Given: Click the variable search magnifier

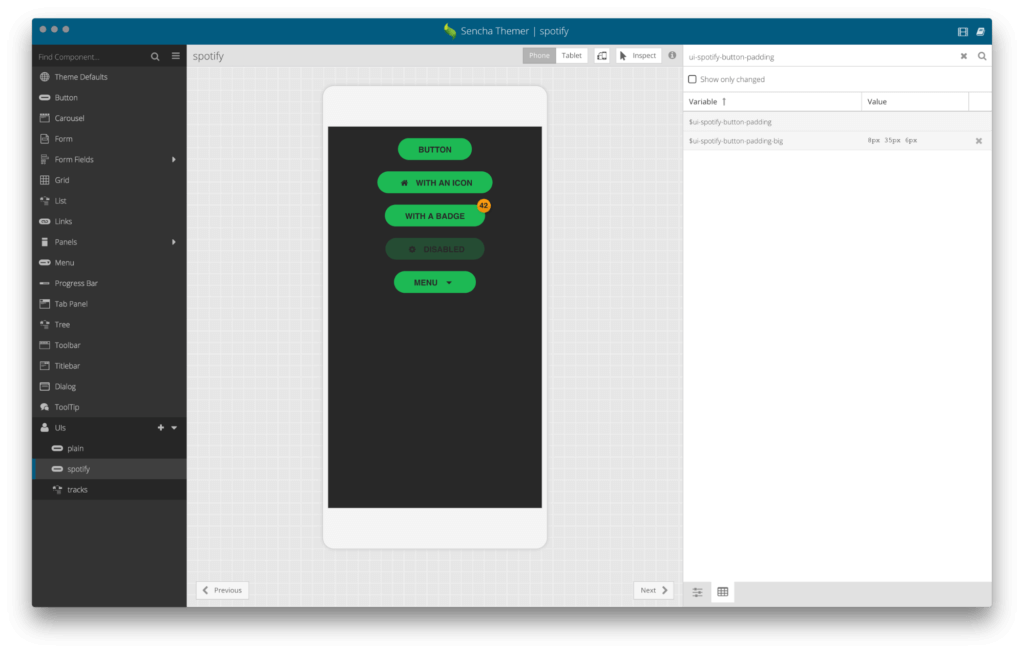Looking at the screenshot, I should click(982, 56).
